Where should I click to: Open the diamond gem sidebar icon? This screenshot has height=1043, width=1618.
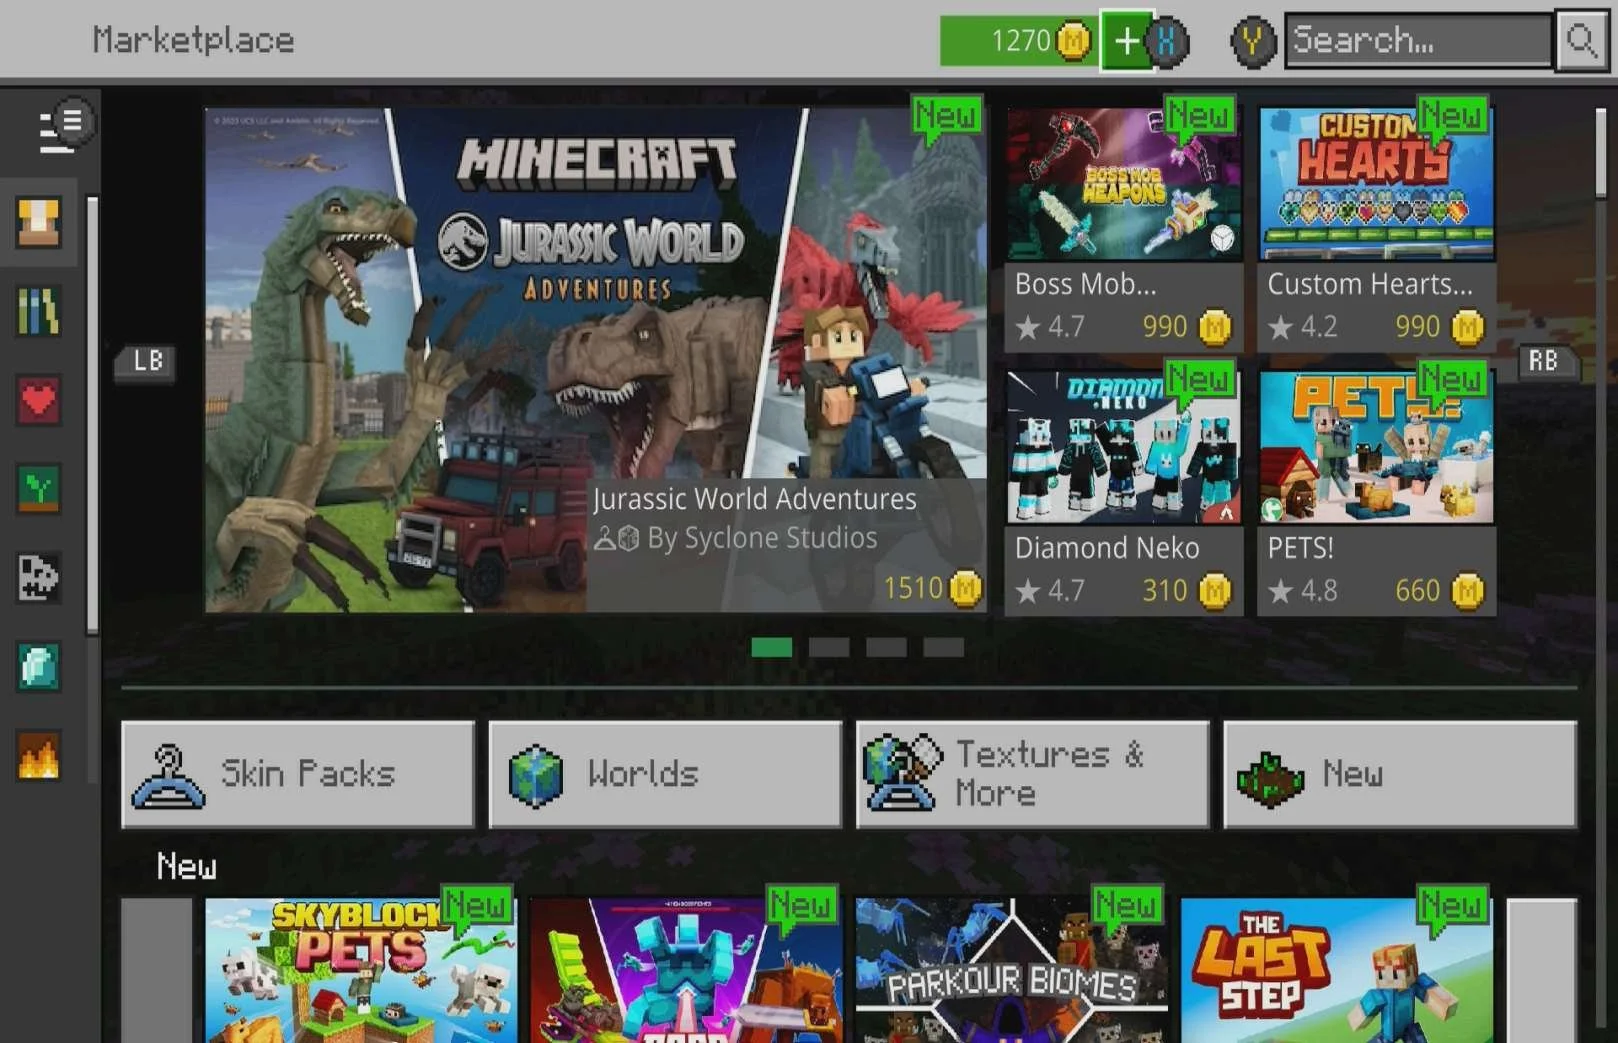39,666
